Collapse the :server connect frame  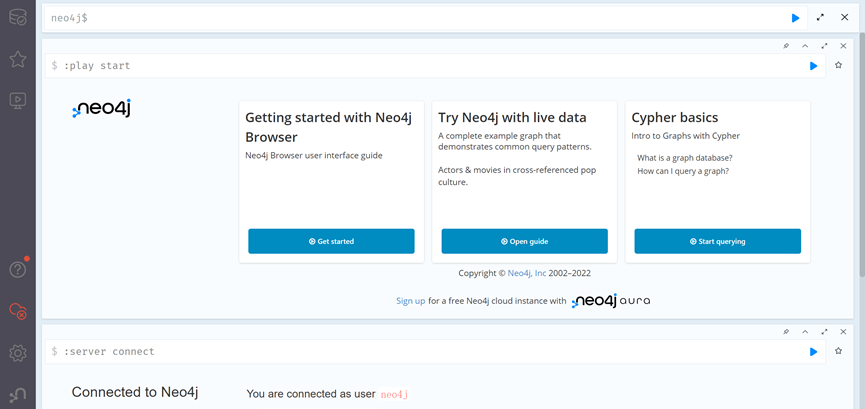805,332
